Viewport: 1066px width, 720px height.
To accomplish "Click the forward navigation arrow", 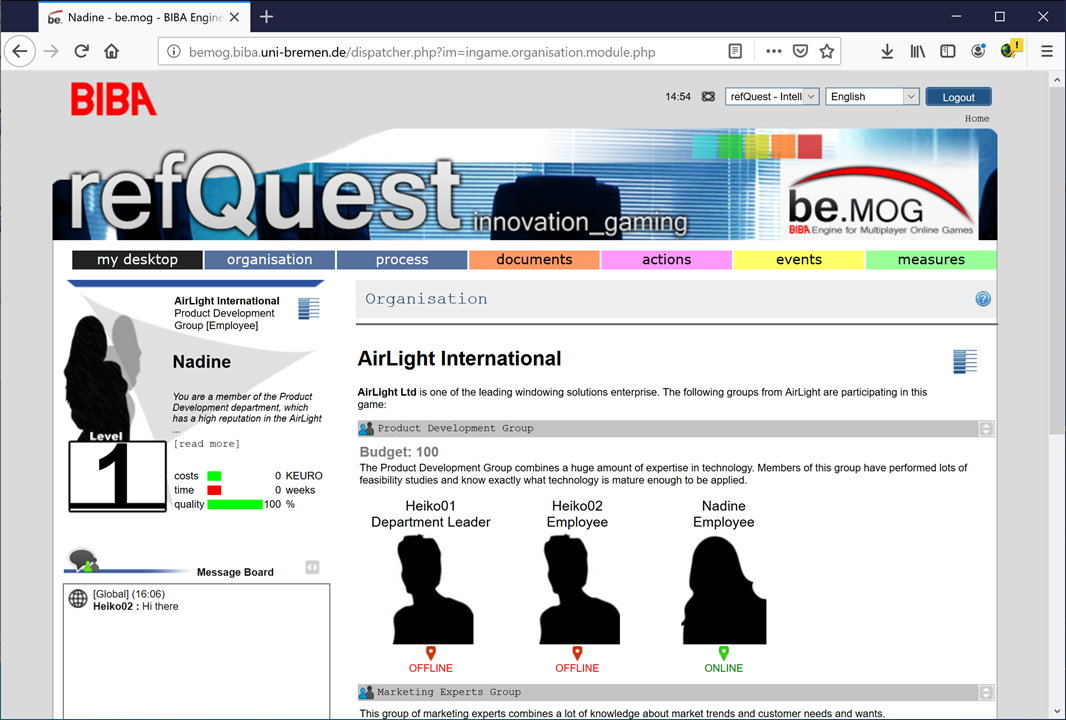I will click(51, 52).
